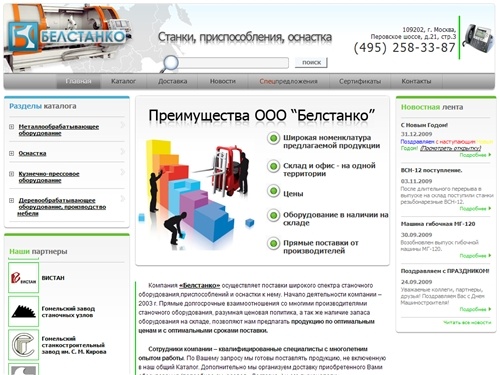Click Подробнее under Поздравляем с ПРАЗДНИКОМ
This screenshot has height=375, width=500.
point(475,309)
